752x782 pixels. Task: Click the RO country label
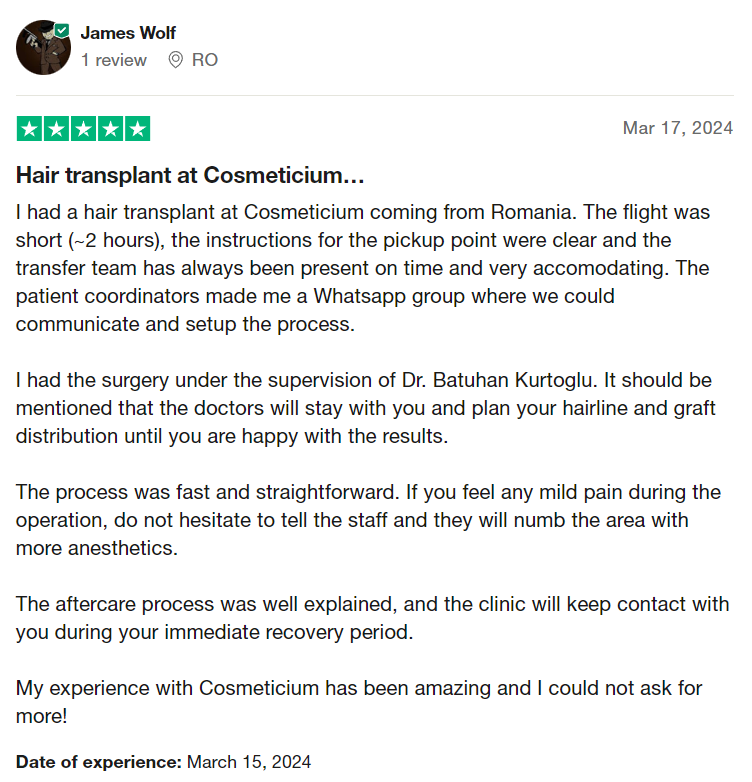coord(205,60)
